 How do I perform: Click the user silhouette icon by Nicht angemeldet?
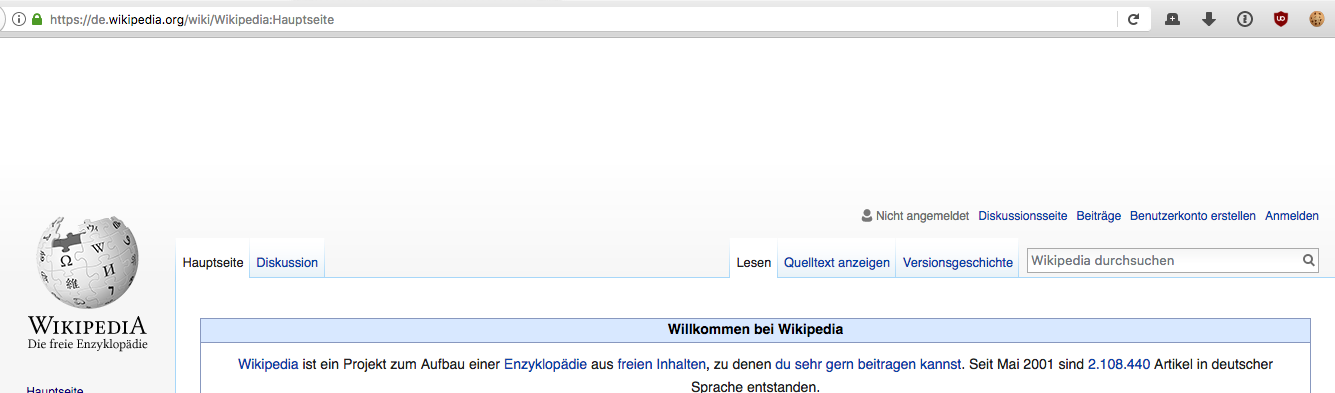866,215
